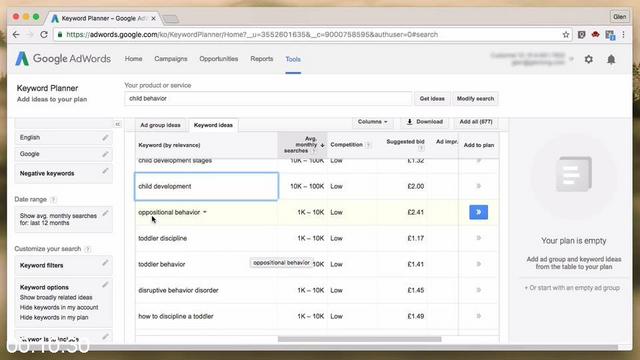Open the Reports menu
Image resolution: width=640 pixels, height=360 pixels.
click(262, 59)
